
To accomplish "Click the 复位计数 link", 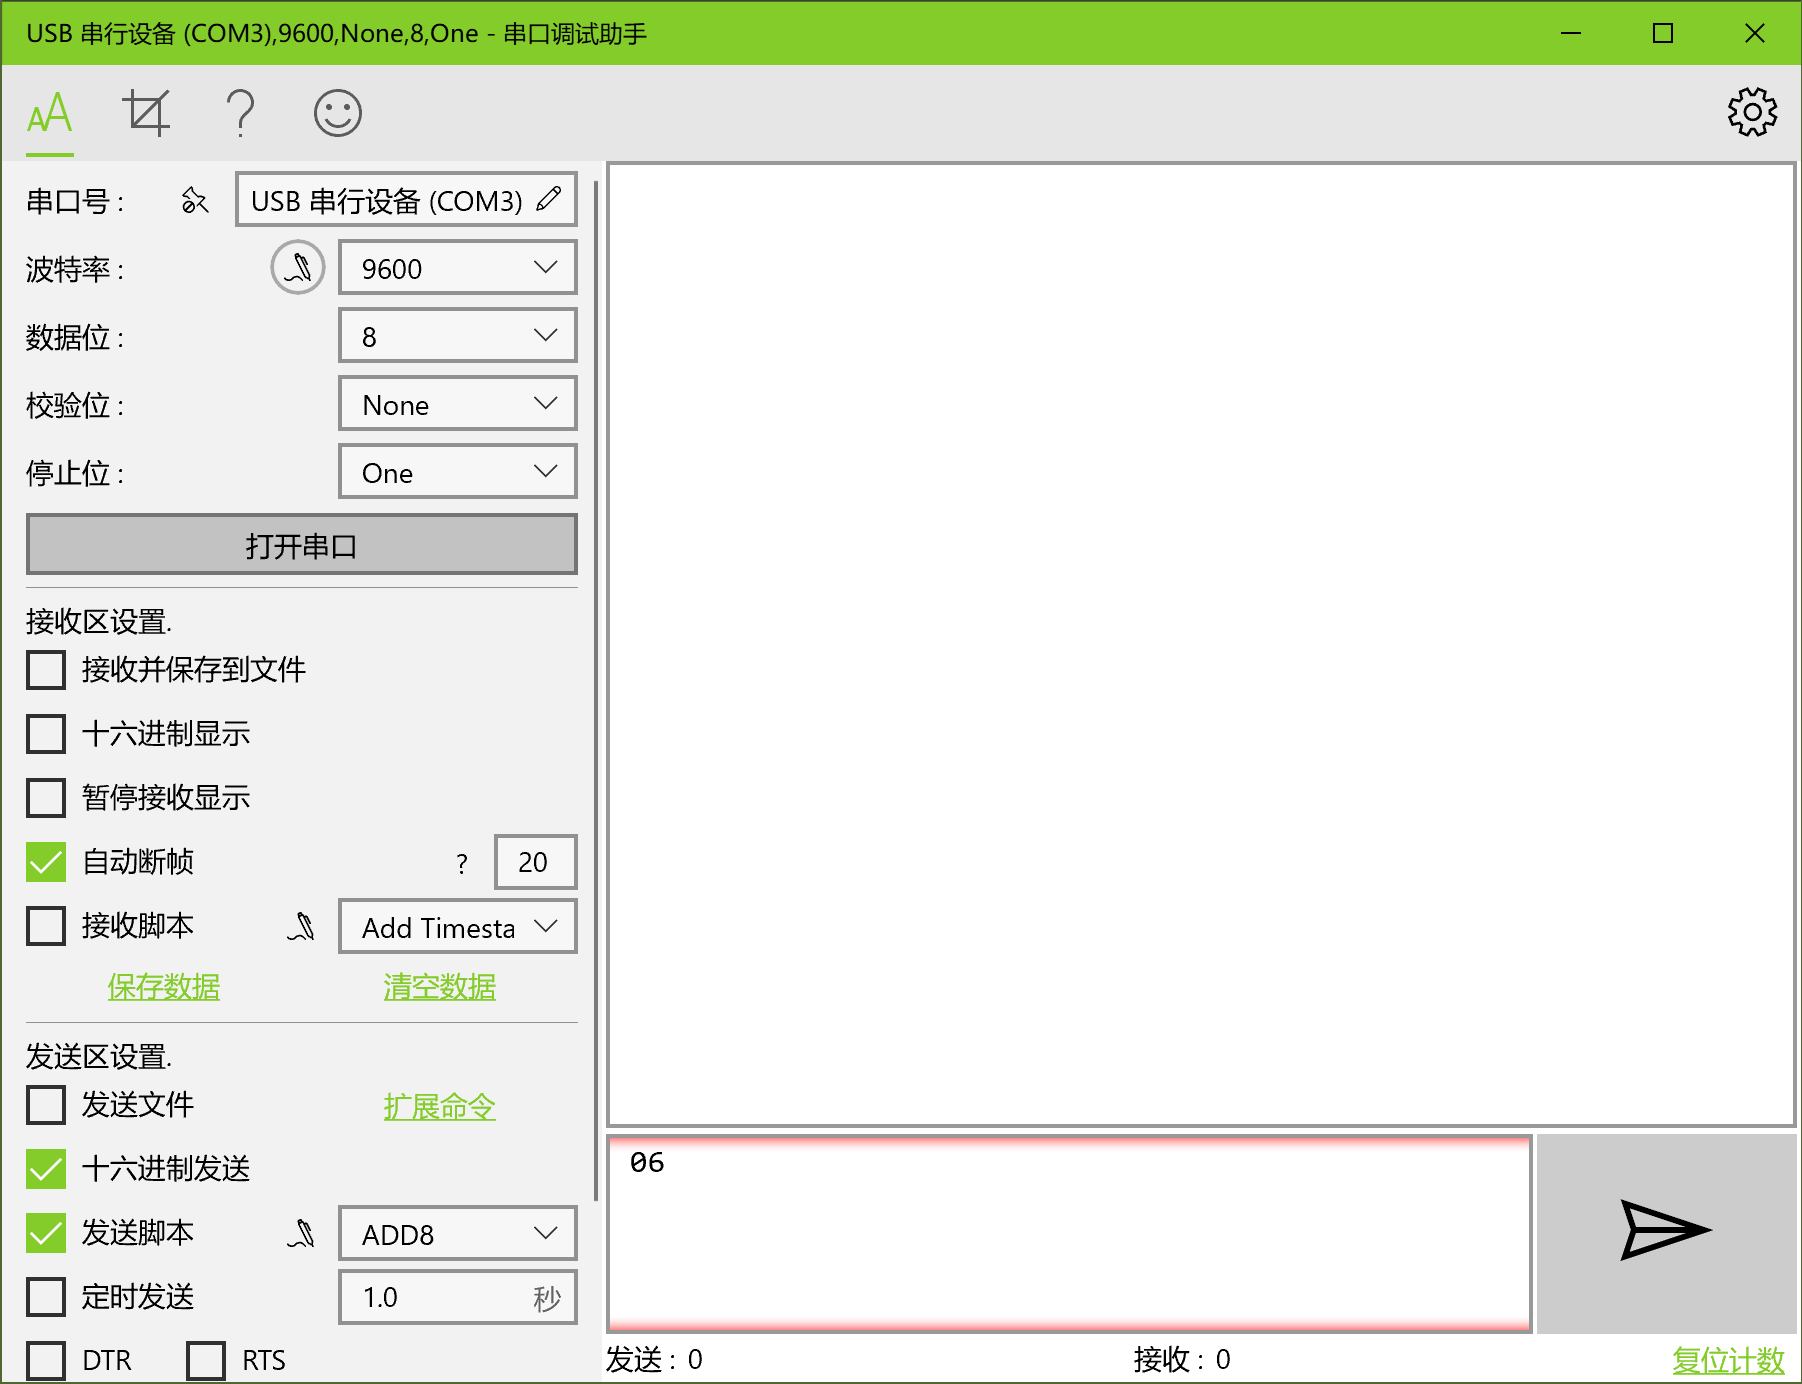I will coord(1729,1360).
